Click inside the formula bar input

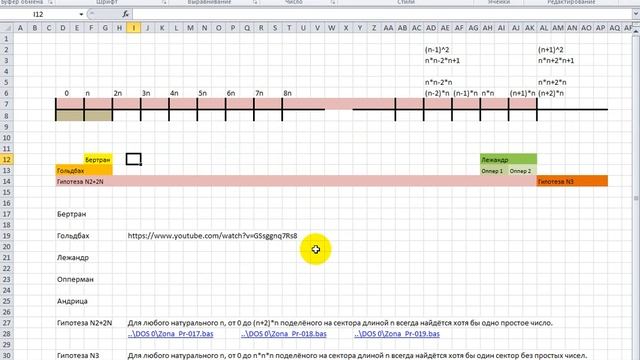click(382, 14)
